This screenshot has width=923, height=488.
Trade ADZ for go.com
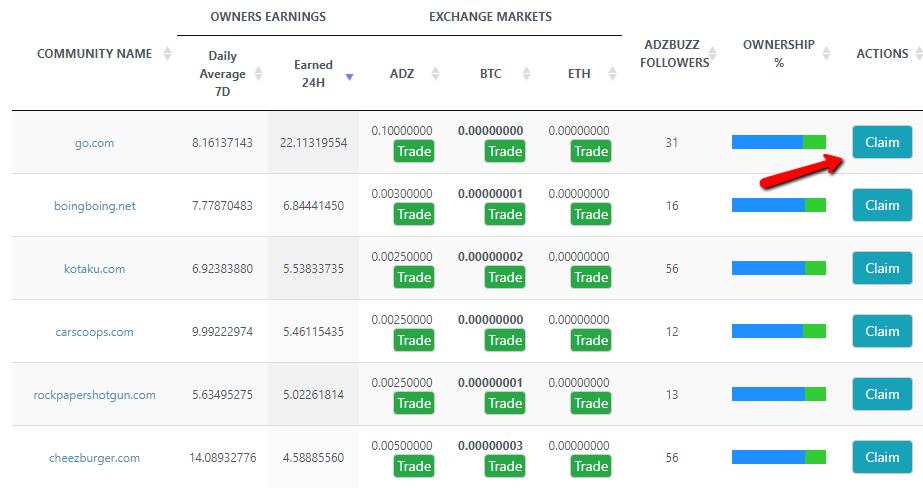pos(414,151)
